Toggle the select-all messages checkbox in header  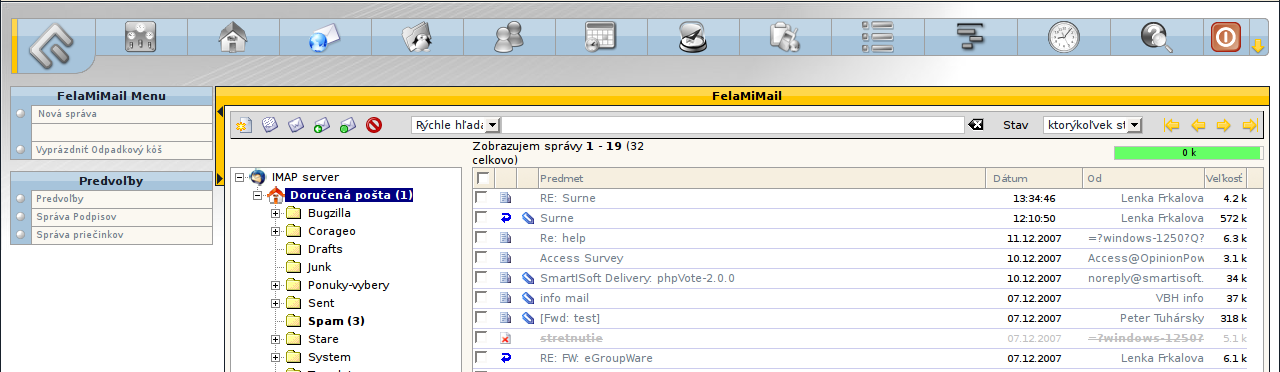(x=483, y=178)
